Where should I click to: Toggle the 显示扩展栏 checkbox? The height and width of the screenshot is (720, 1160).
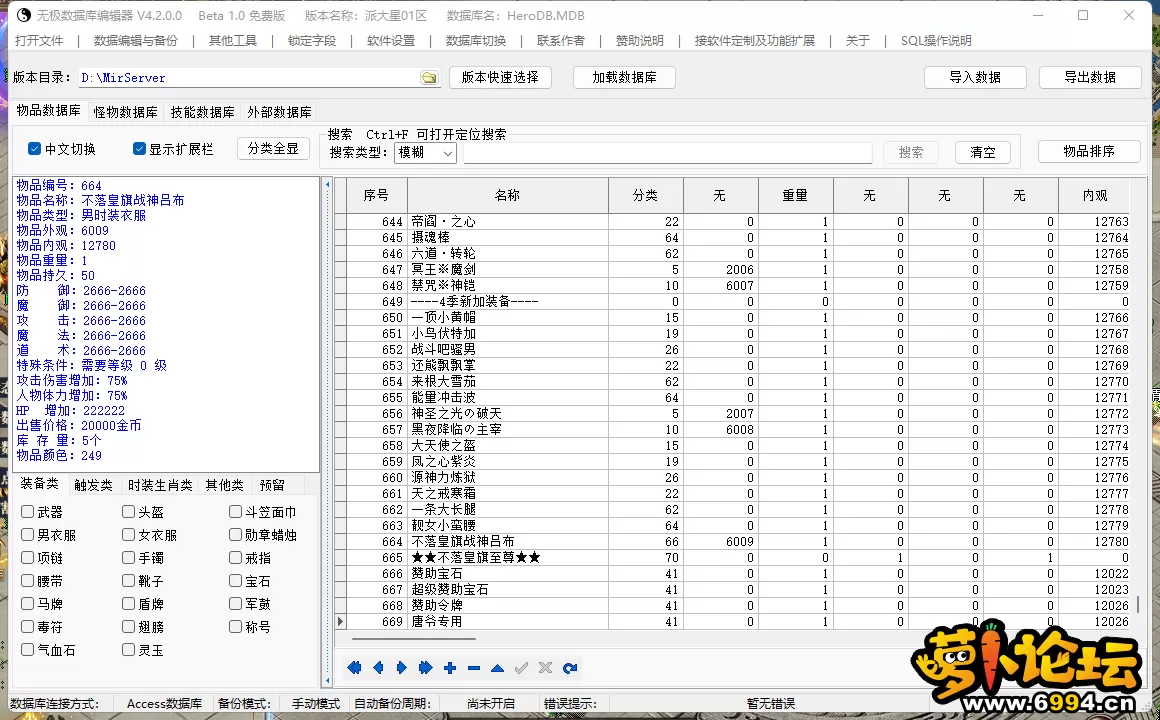click(139, 149)
